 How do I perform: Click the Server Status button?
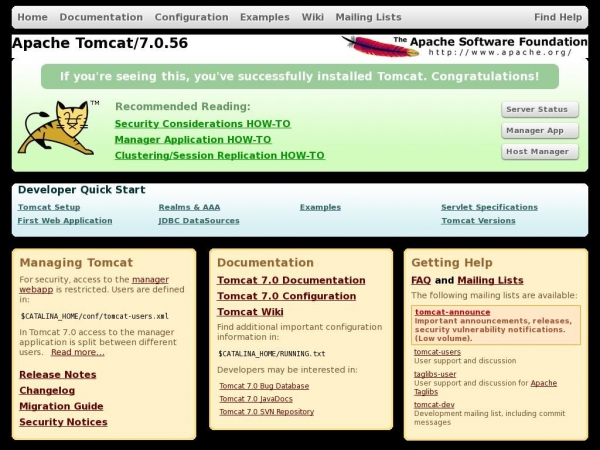click(x=540, y=109)
